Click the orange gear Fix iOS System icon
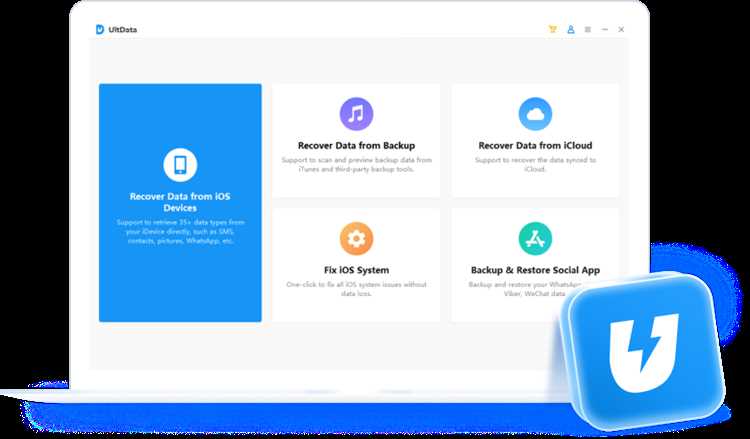 tap(356, 238)
